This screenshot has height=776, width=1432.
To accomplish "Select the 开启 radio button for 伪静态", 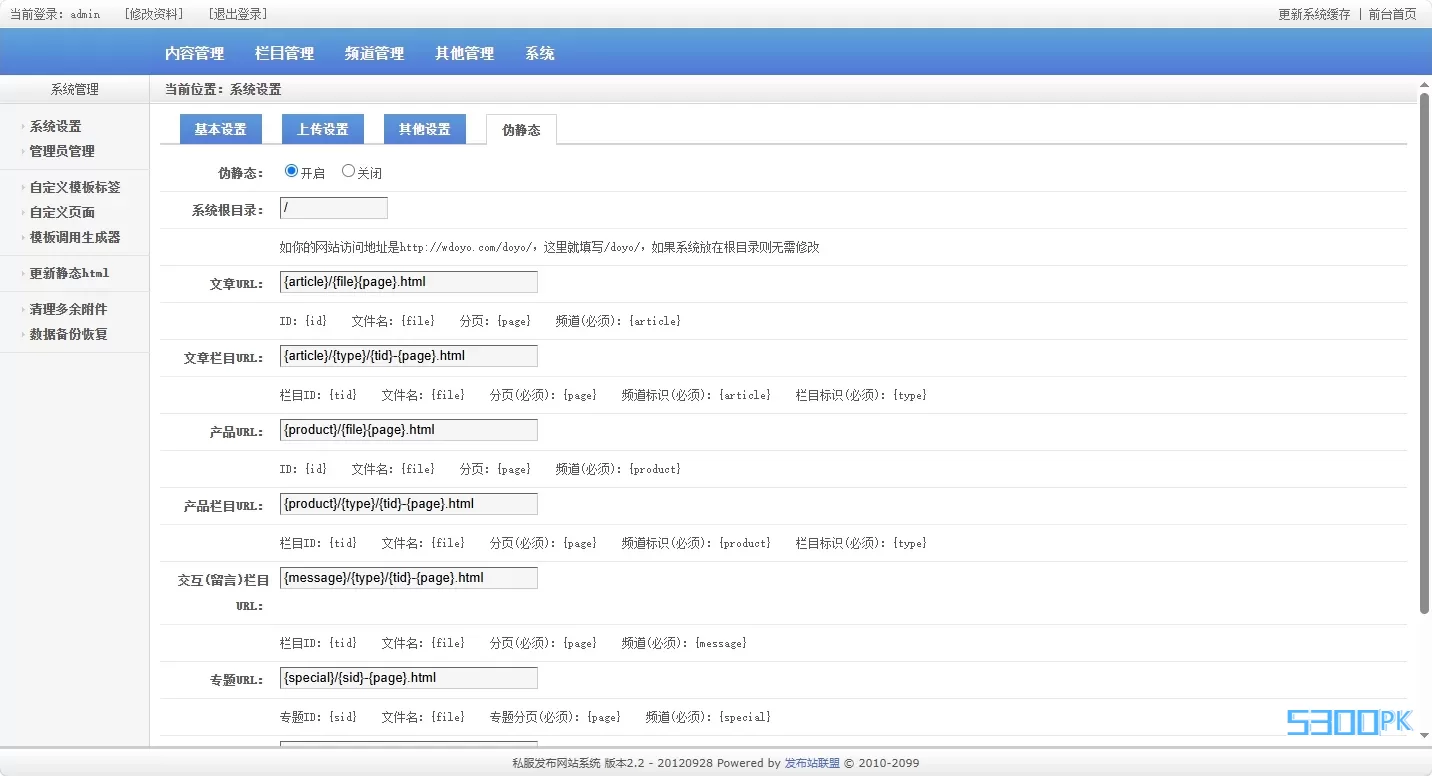I will (x=291, y=171).
